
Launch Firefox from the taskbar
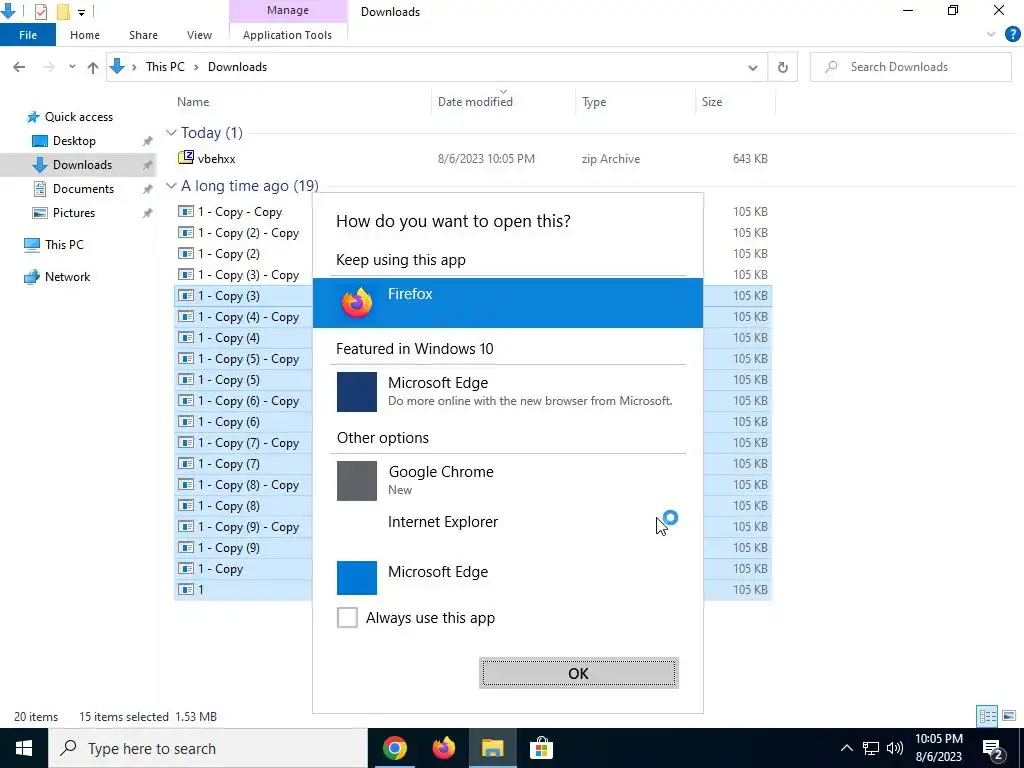click(x=443, y=748)
